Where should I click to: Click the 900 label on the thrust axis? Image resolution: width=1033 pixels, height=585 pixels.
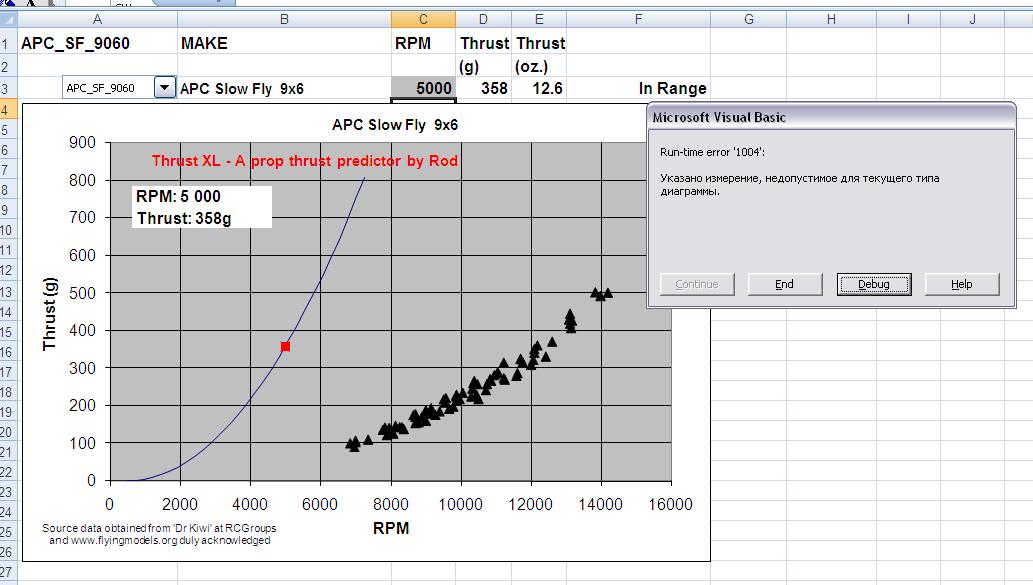click(x=82, y=142)
